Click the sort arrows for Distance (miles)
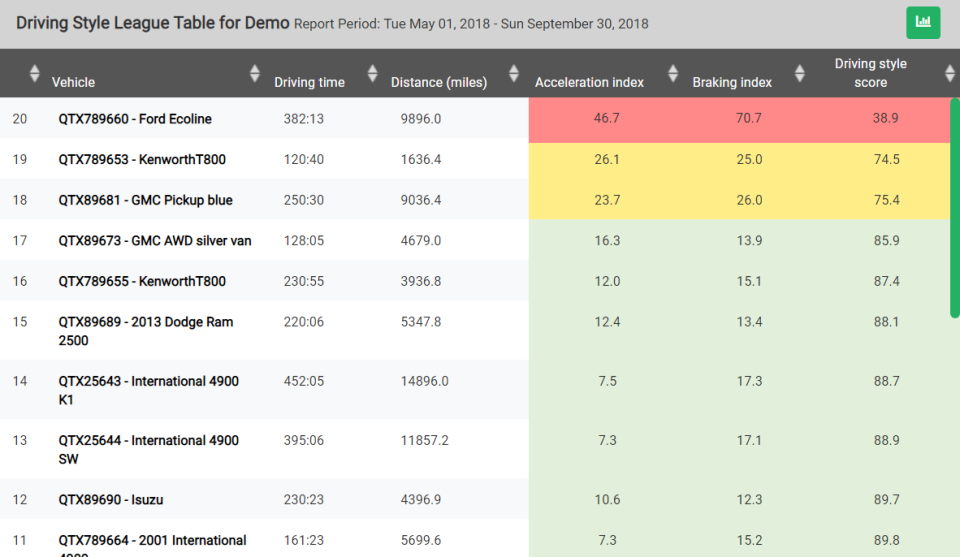 pos(514,73)
